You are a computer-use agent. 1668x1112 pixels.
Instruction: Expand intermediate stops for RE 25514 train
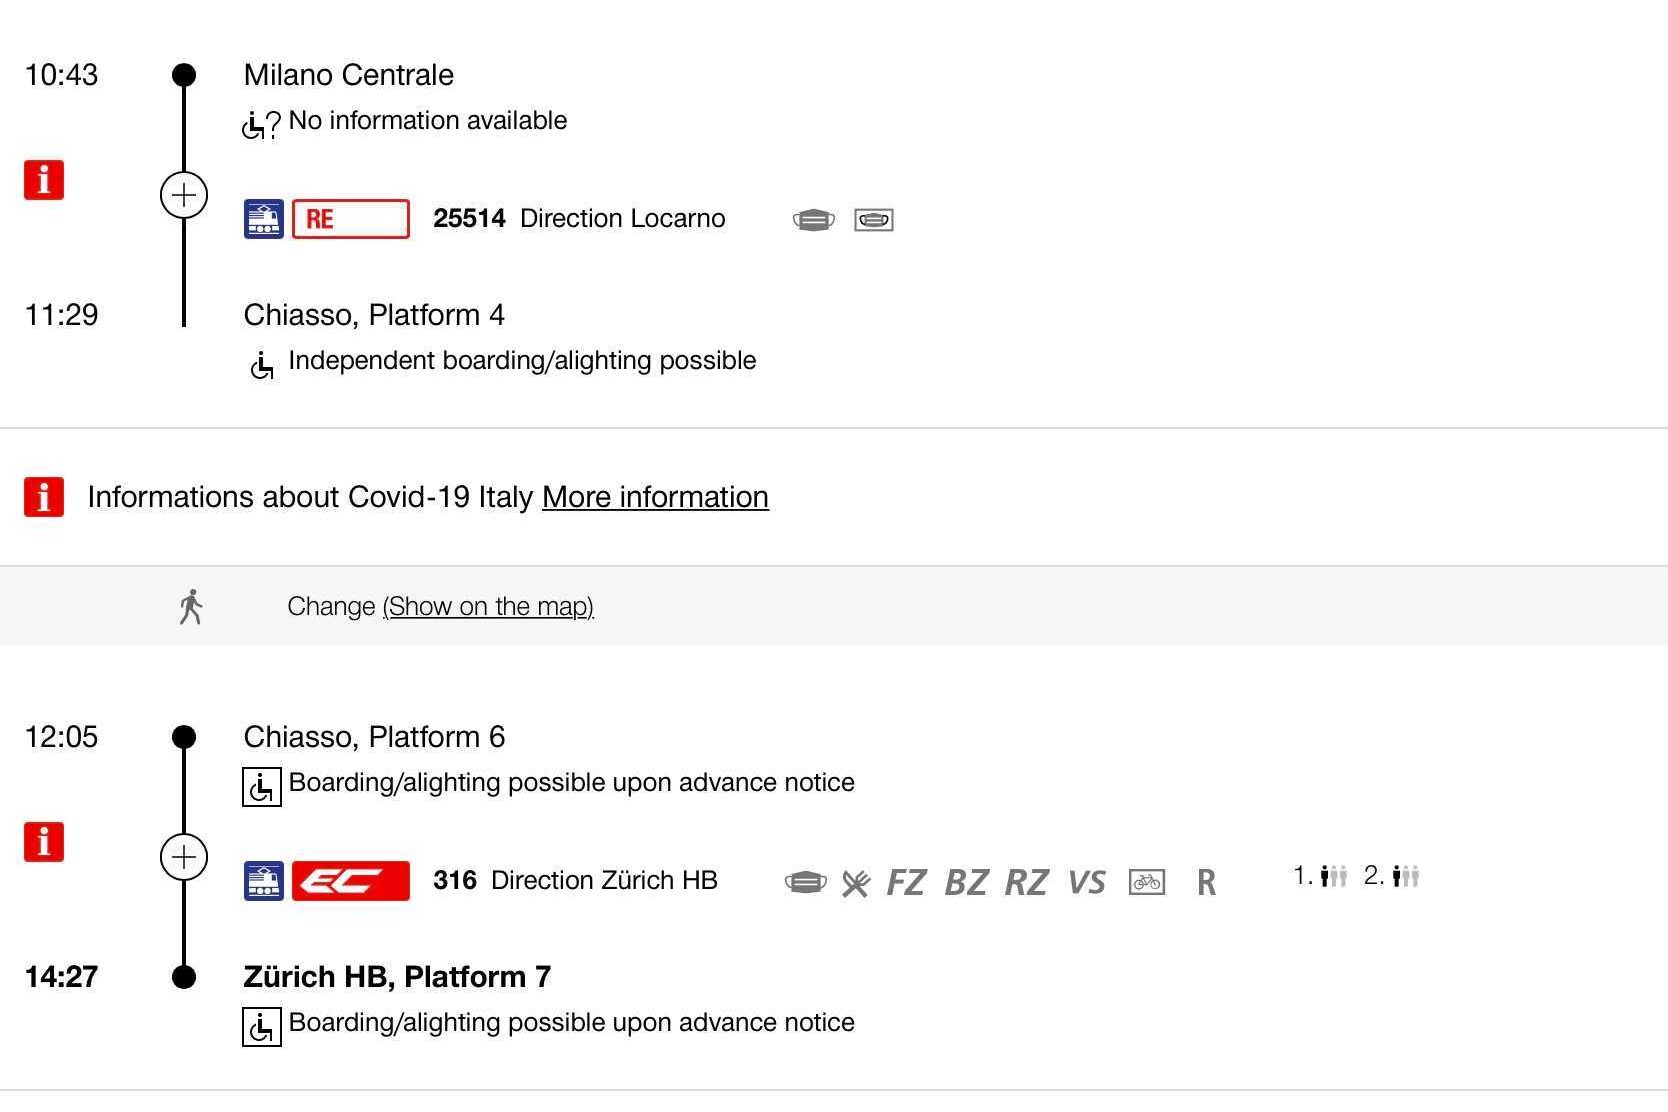(184, 195)
